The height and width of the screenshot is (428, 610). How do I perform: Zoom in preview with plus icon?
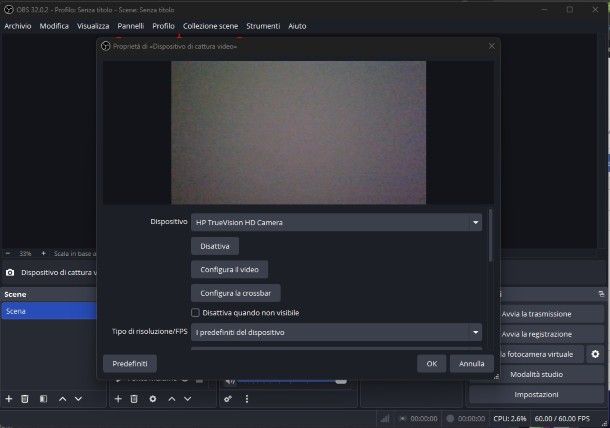pyautogui.click(x=43, y=254)
